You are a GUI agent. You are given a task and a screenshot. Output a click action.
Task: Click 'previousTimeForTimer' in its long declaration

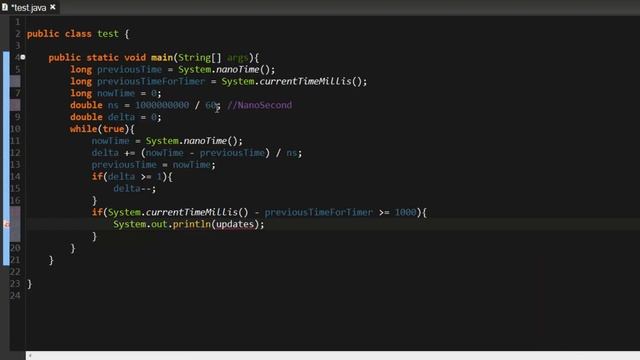pos(151,81)
